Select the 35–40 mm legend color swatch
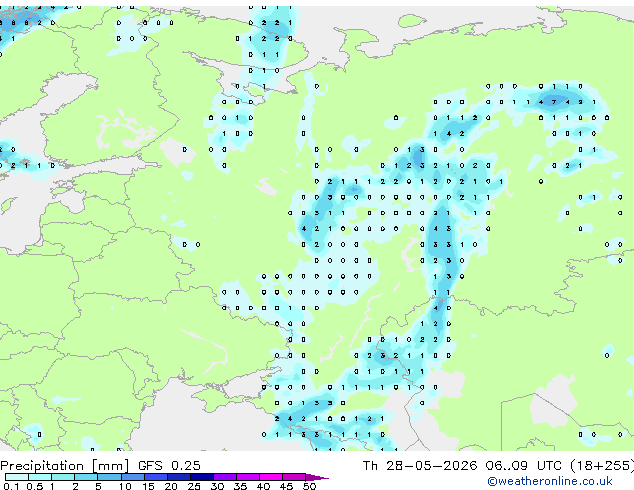Viewport: 634px width, 490px height. (x=248, y=477)
